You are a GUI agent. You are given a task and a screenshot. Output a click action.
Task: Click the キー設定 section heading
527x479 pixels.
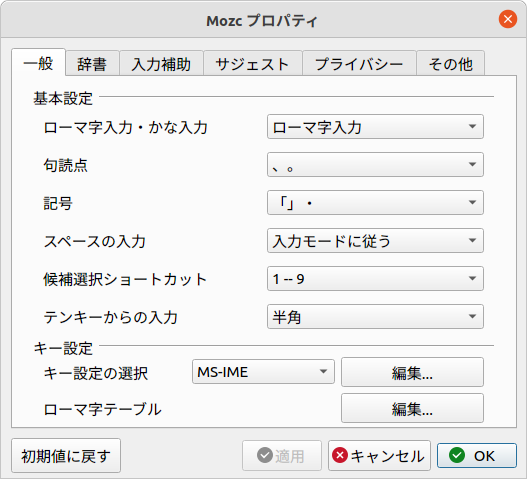pyautogui.click(x=63, y=348)
